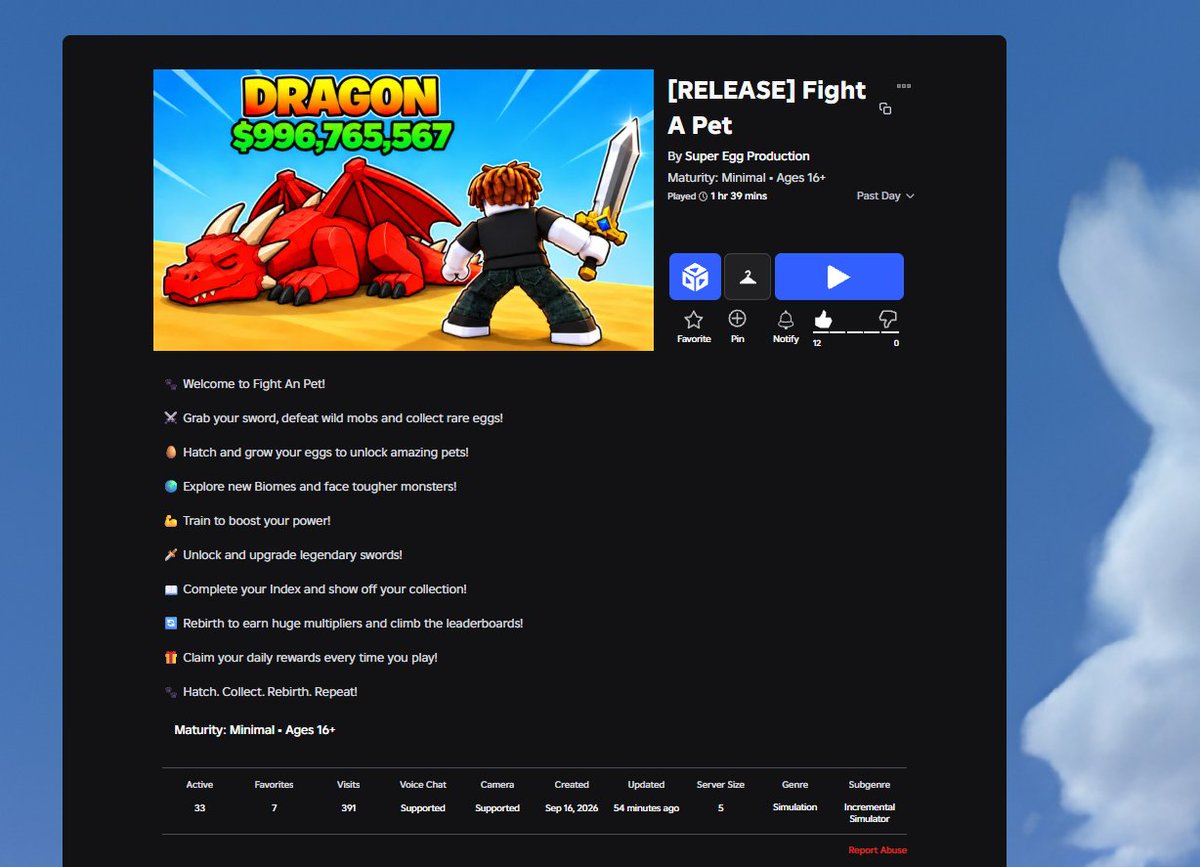1200x867 pixels.
Task: Click Explore new Biomes description line
Action: coord(310,486)
